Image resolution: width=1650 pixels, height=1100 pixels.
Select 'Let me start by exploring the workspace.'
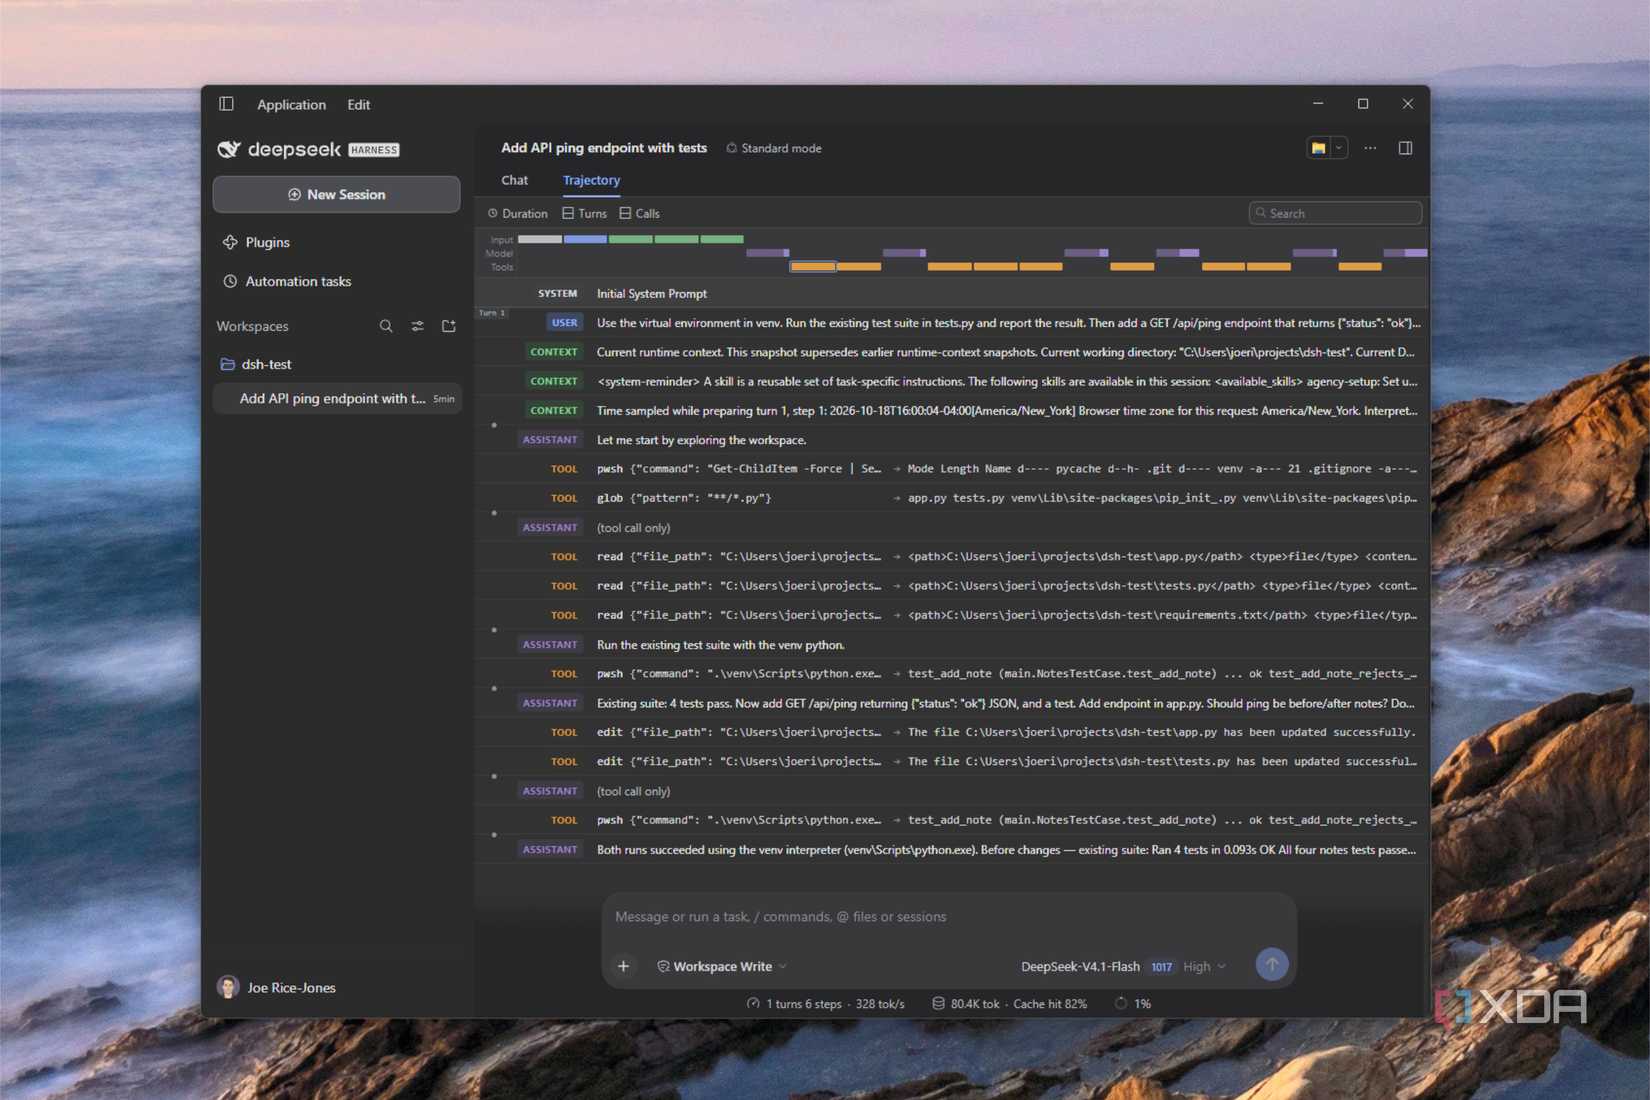tap(701, 440)
